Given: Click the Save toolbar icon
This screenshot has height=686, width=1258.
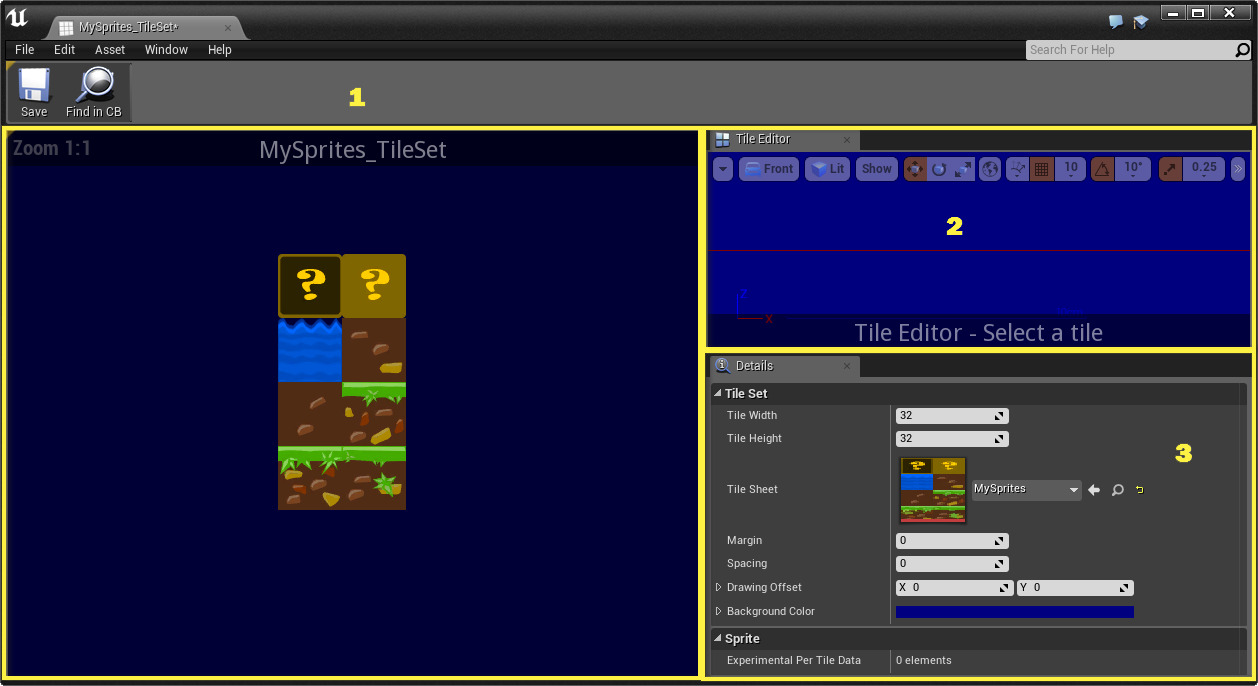Looking at the screenshot, I should [33, 90].
